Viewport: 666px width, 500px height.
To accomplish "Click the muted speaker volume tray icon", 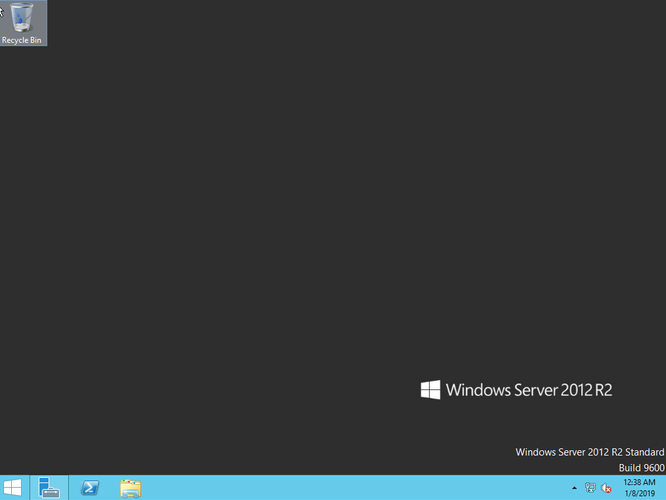I will tap(606, 488).
